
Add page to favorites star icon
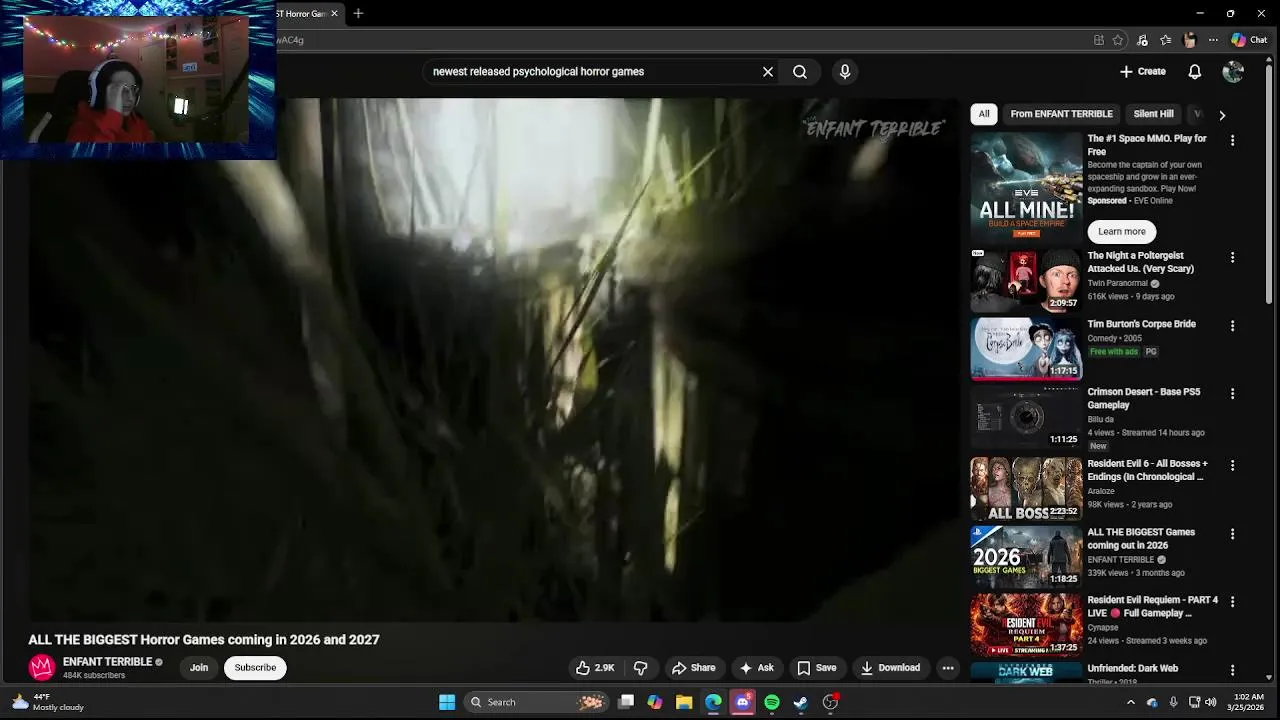[x=1118, y=40]
